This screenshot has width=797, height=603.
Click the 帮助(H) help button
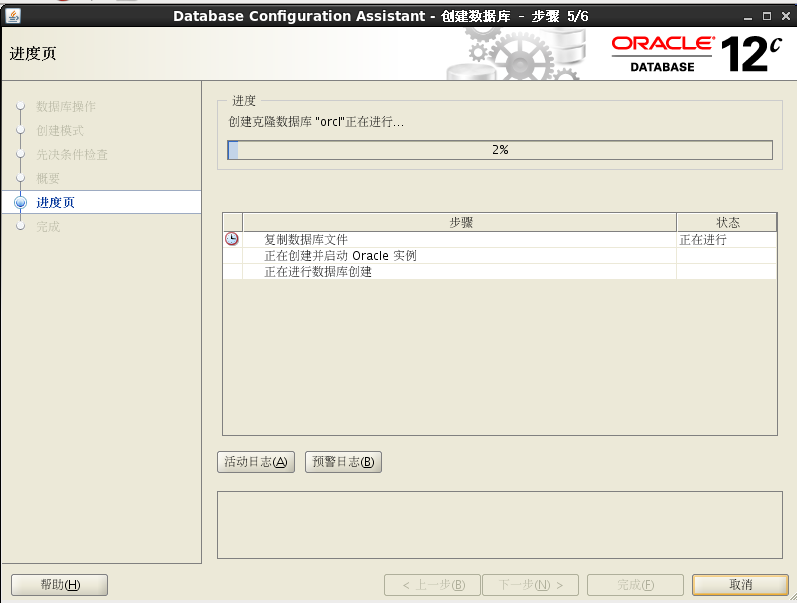coord(59,585)
